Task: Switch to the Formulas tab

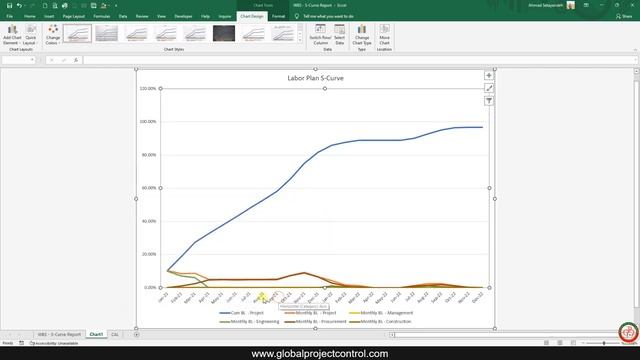Action: [102, 16]
